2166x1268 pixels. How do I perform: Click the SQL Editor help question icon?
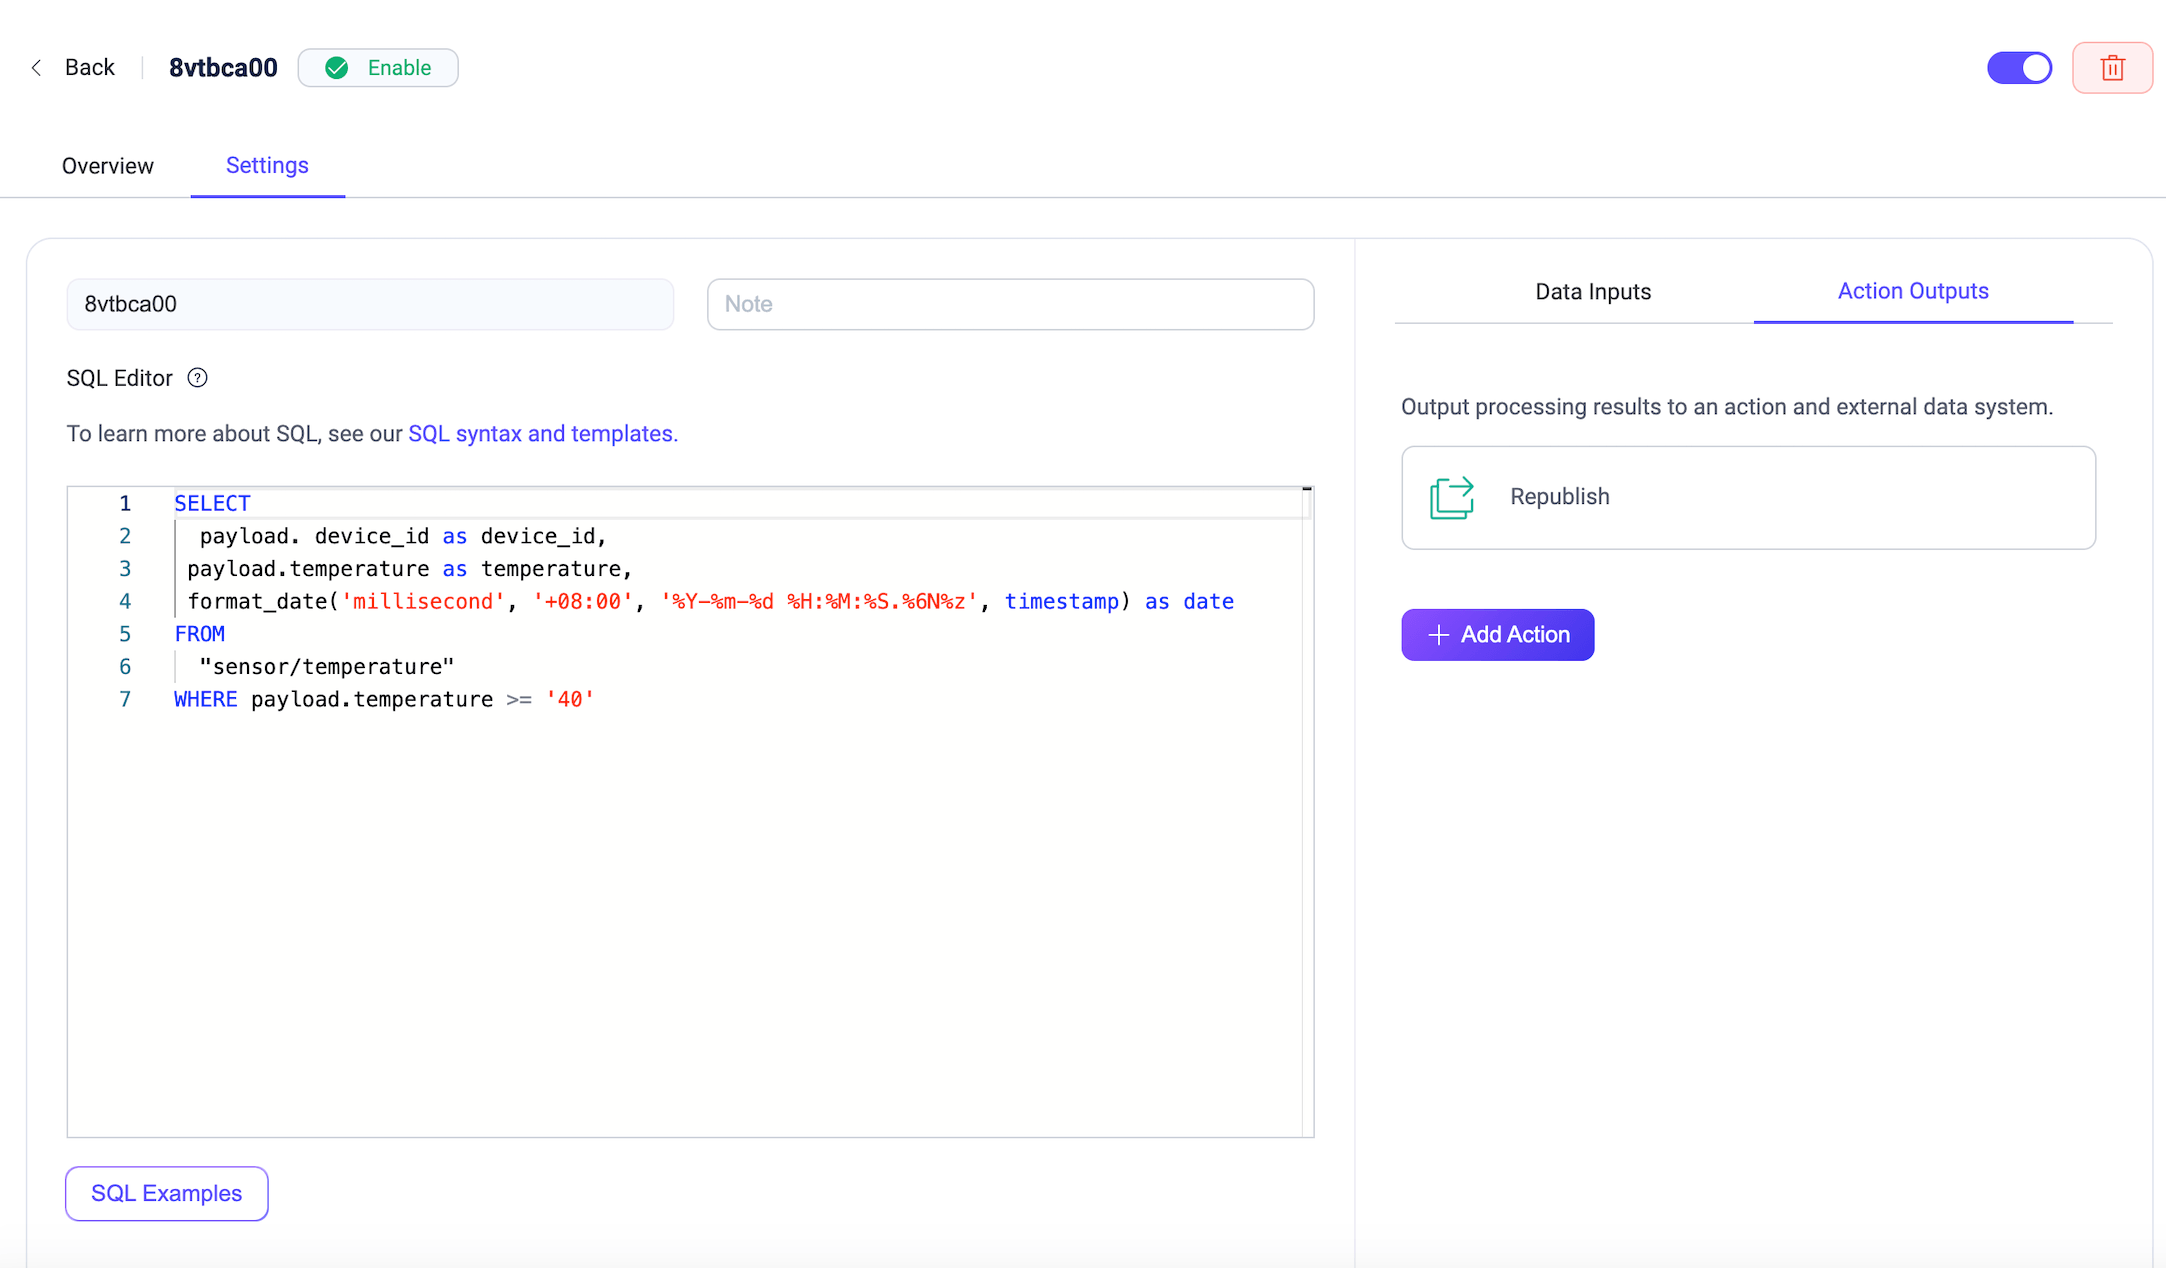[198, 378]
